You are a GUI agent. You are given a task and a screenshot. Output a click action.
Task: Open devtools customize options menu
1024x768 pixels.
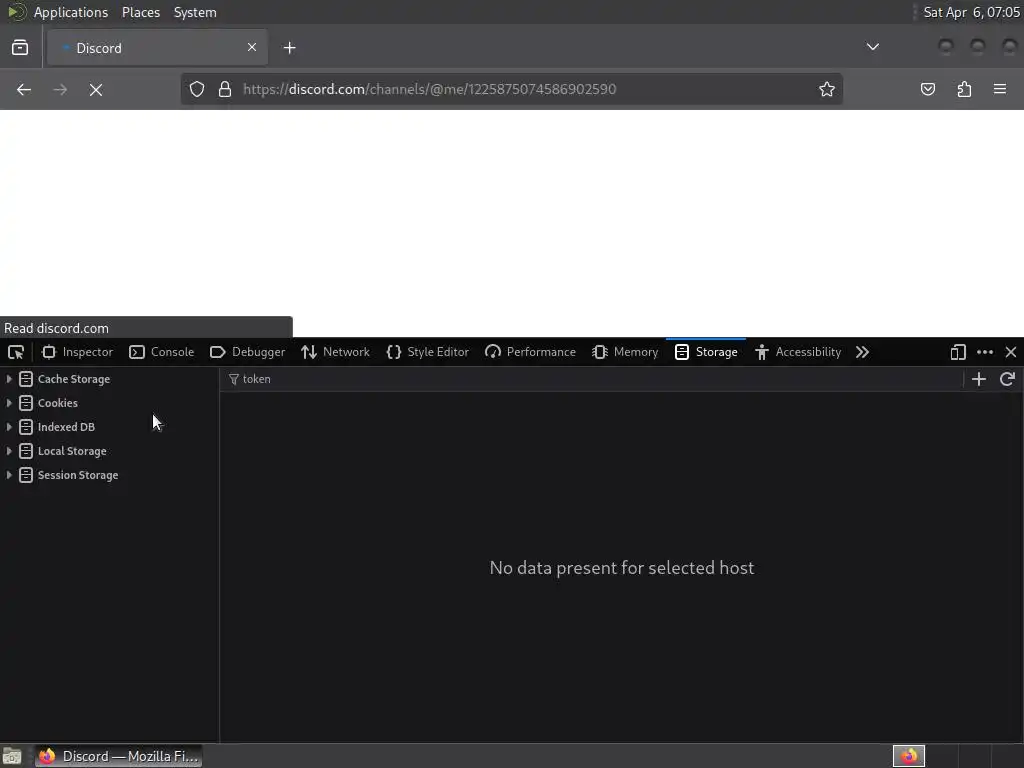point(985,352)
